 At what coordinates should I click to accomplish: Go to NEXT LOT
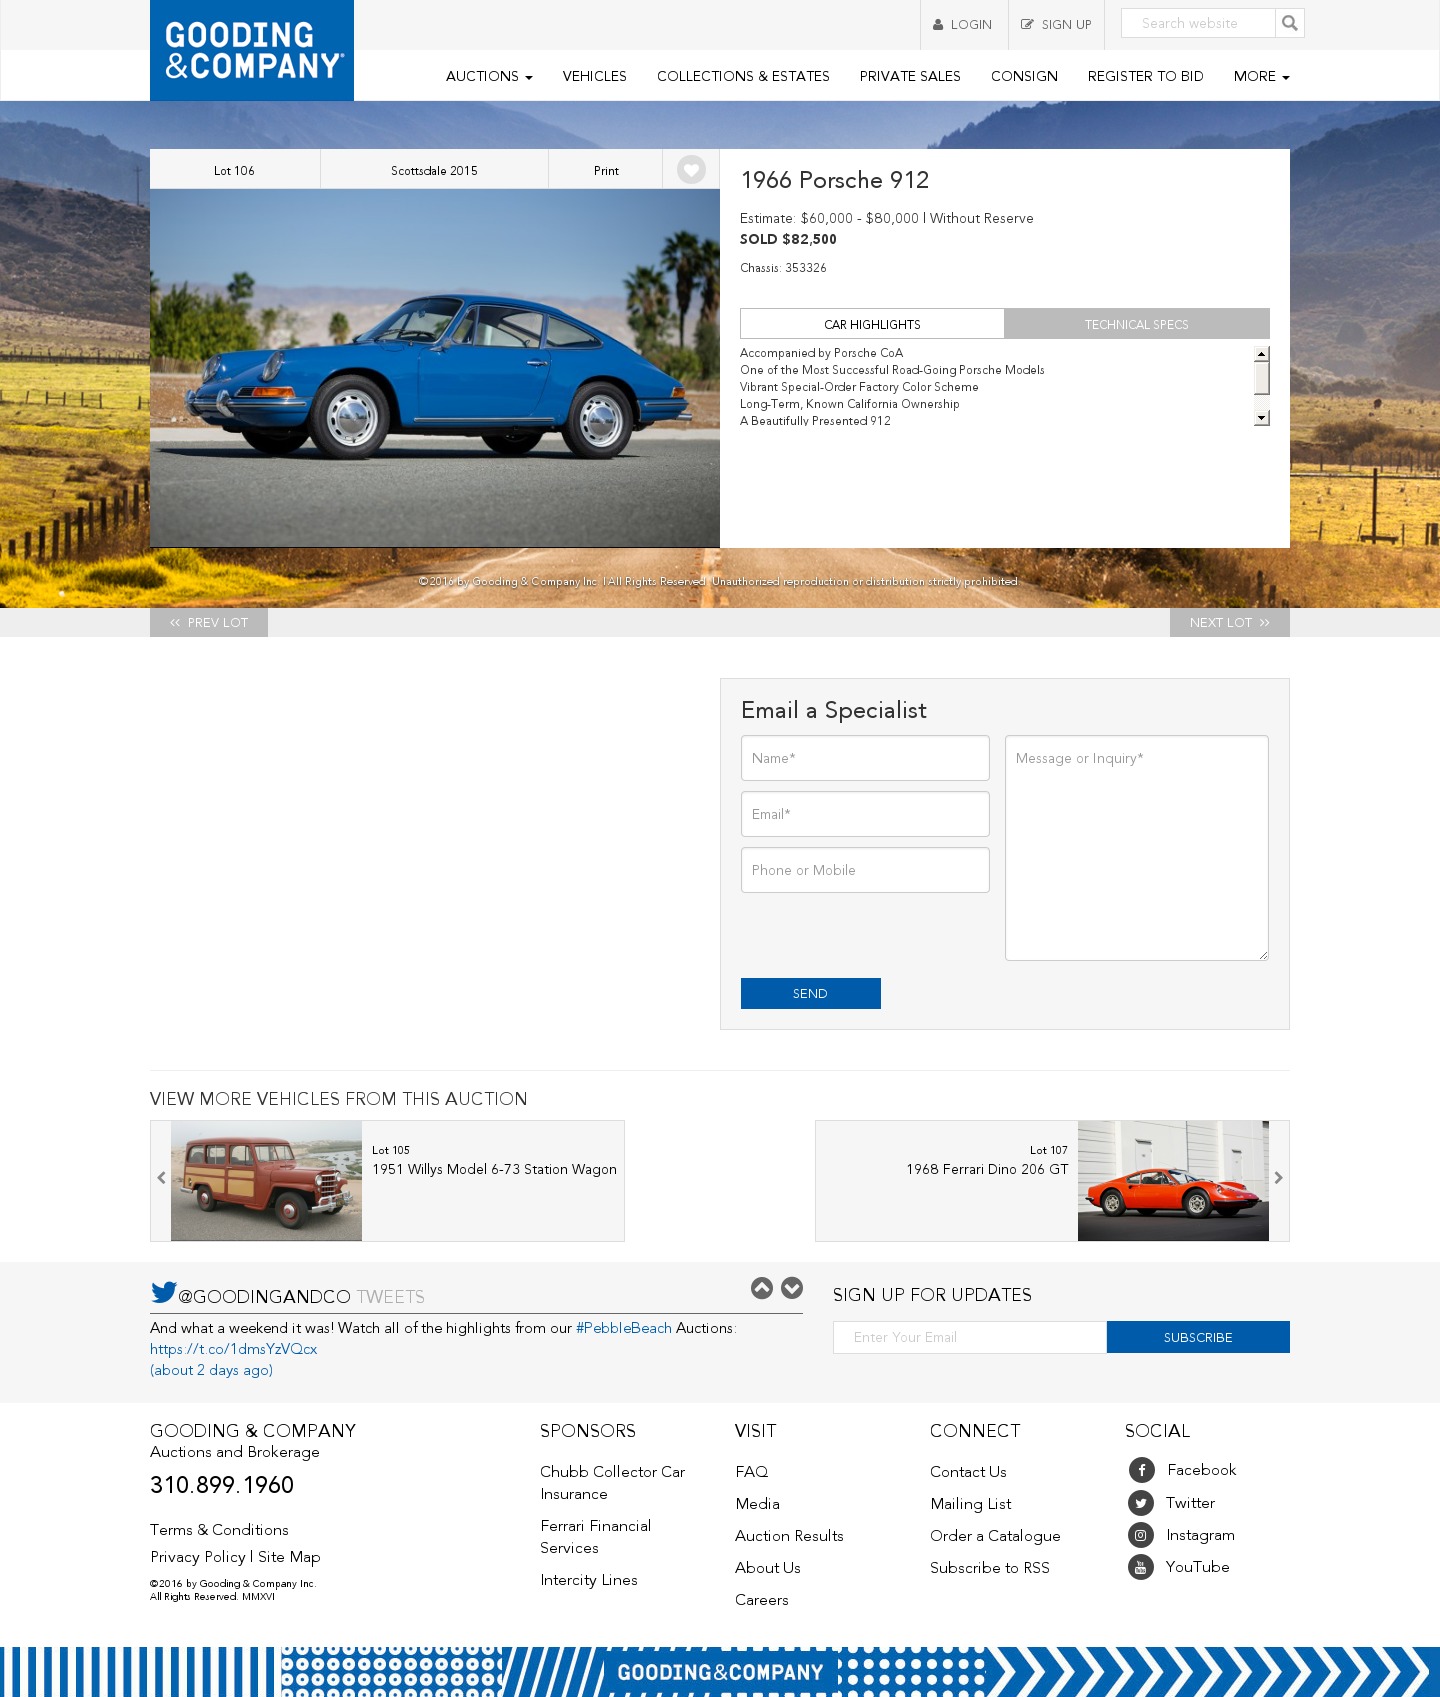click(x=1230, y=622)
